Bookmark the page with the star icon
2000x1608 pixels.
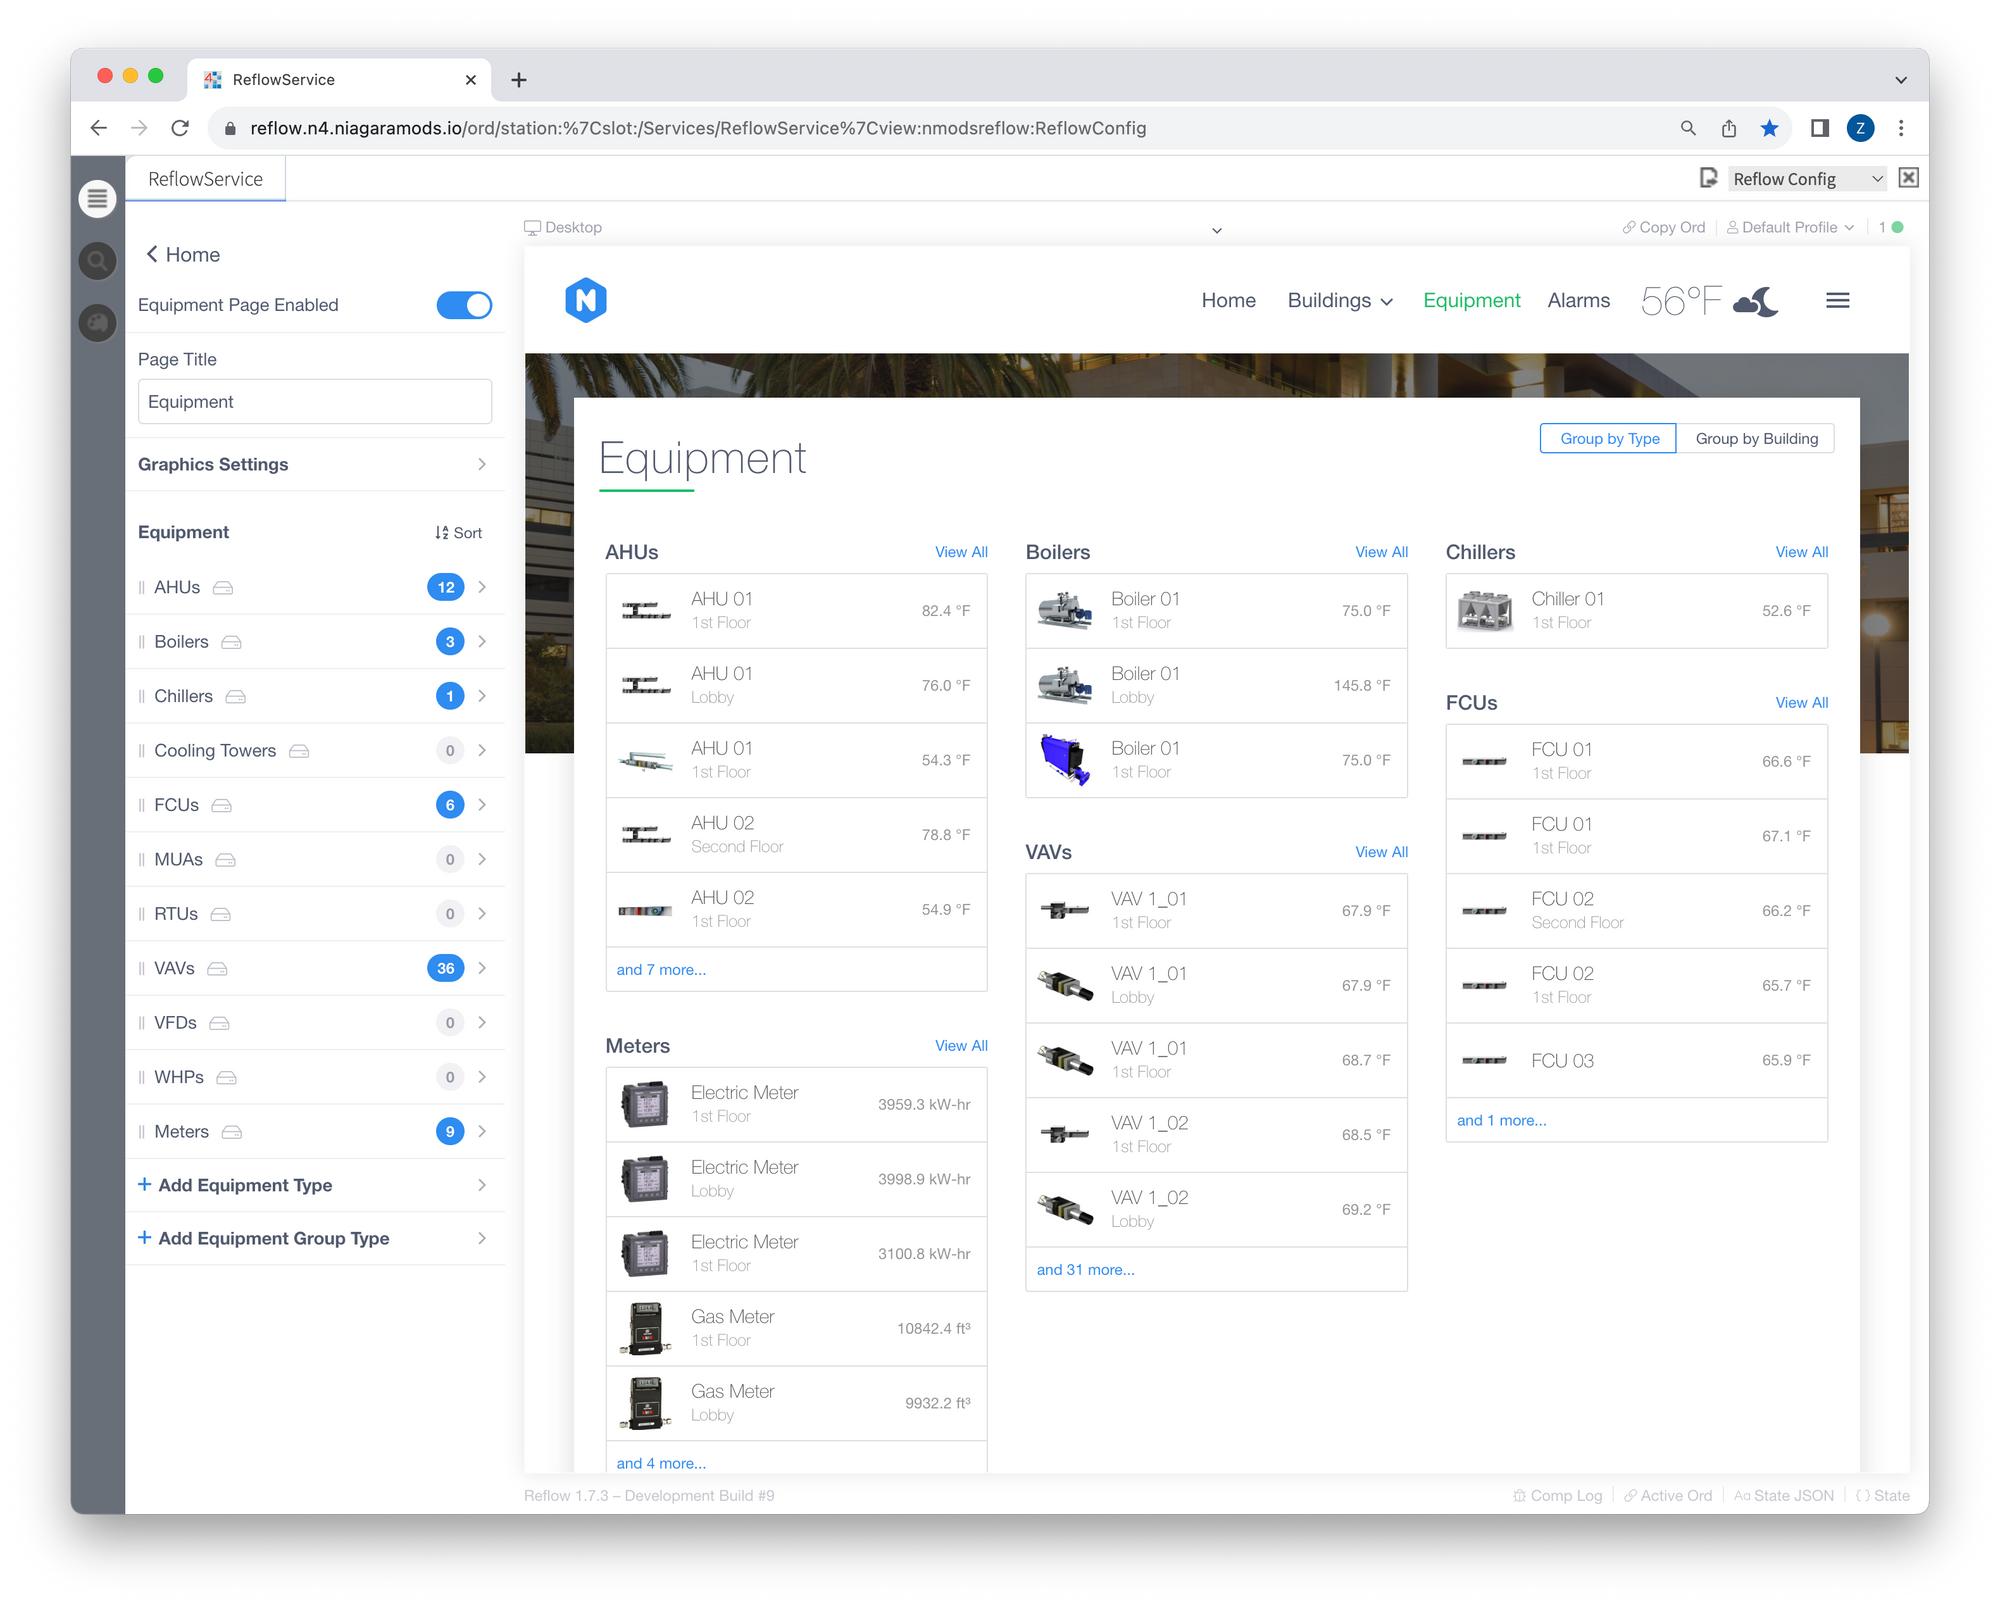pos(1769,128)
